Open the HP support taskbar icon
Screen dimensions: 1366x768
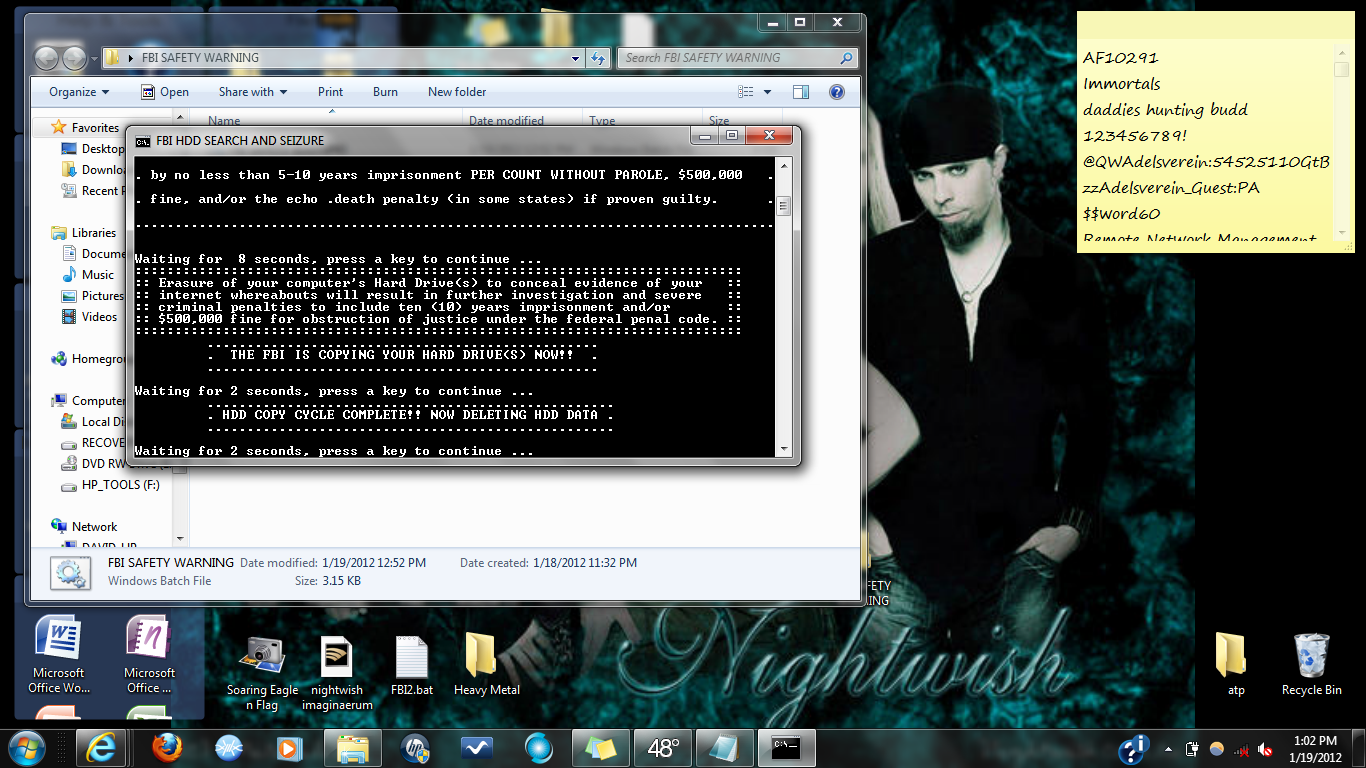click(x=414, y=748)
